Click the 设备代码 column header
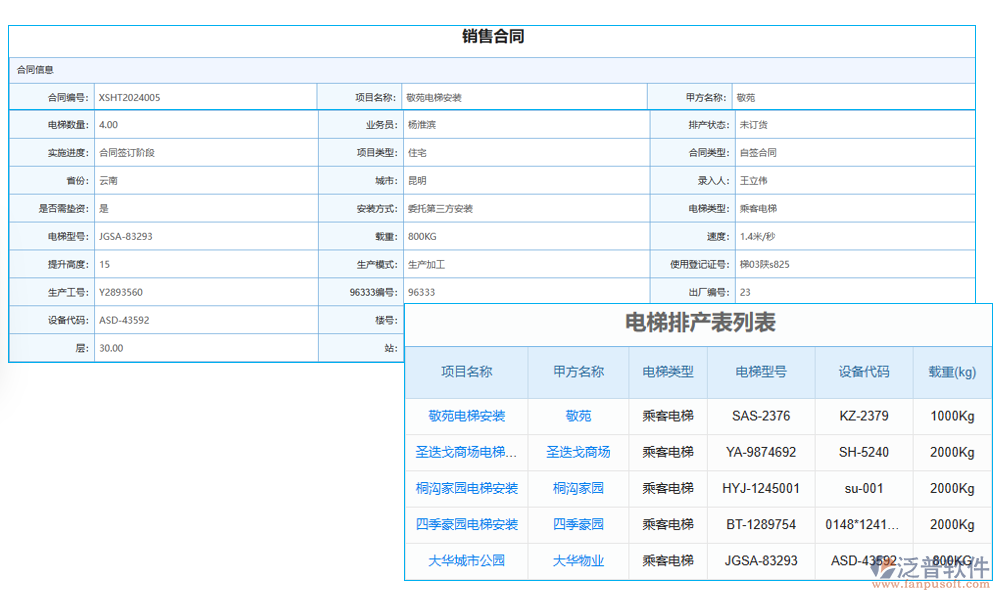This screenshot has width=1000, height=600. [x=864, y=372]
